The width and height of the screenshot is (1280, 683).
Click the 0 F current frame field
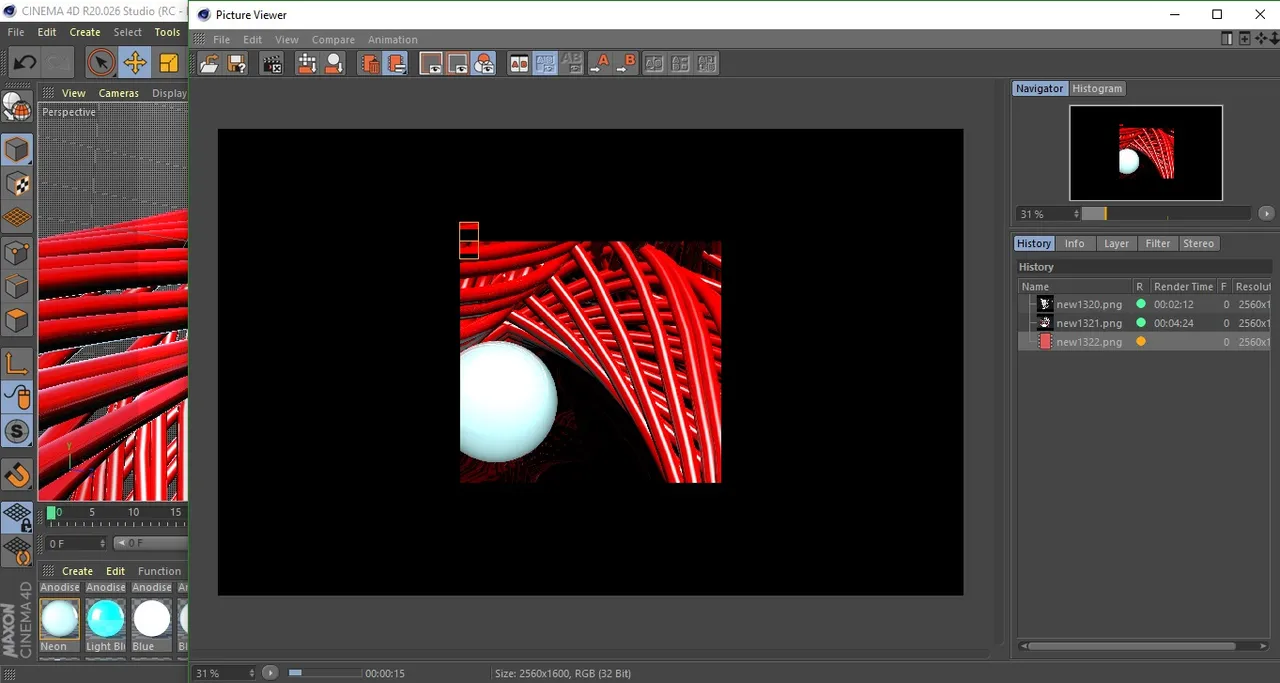coord(76,543)
